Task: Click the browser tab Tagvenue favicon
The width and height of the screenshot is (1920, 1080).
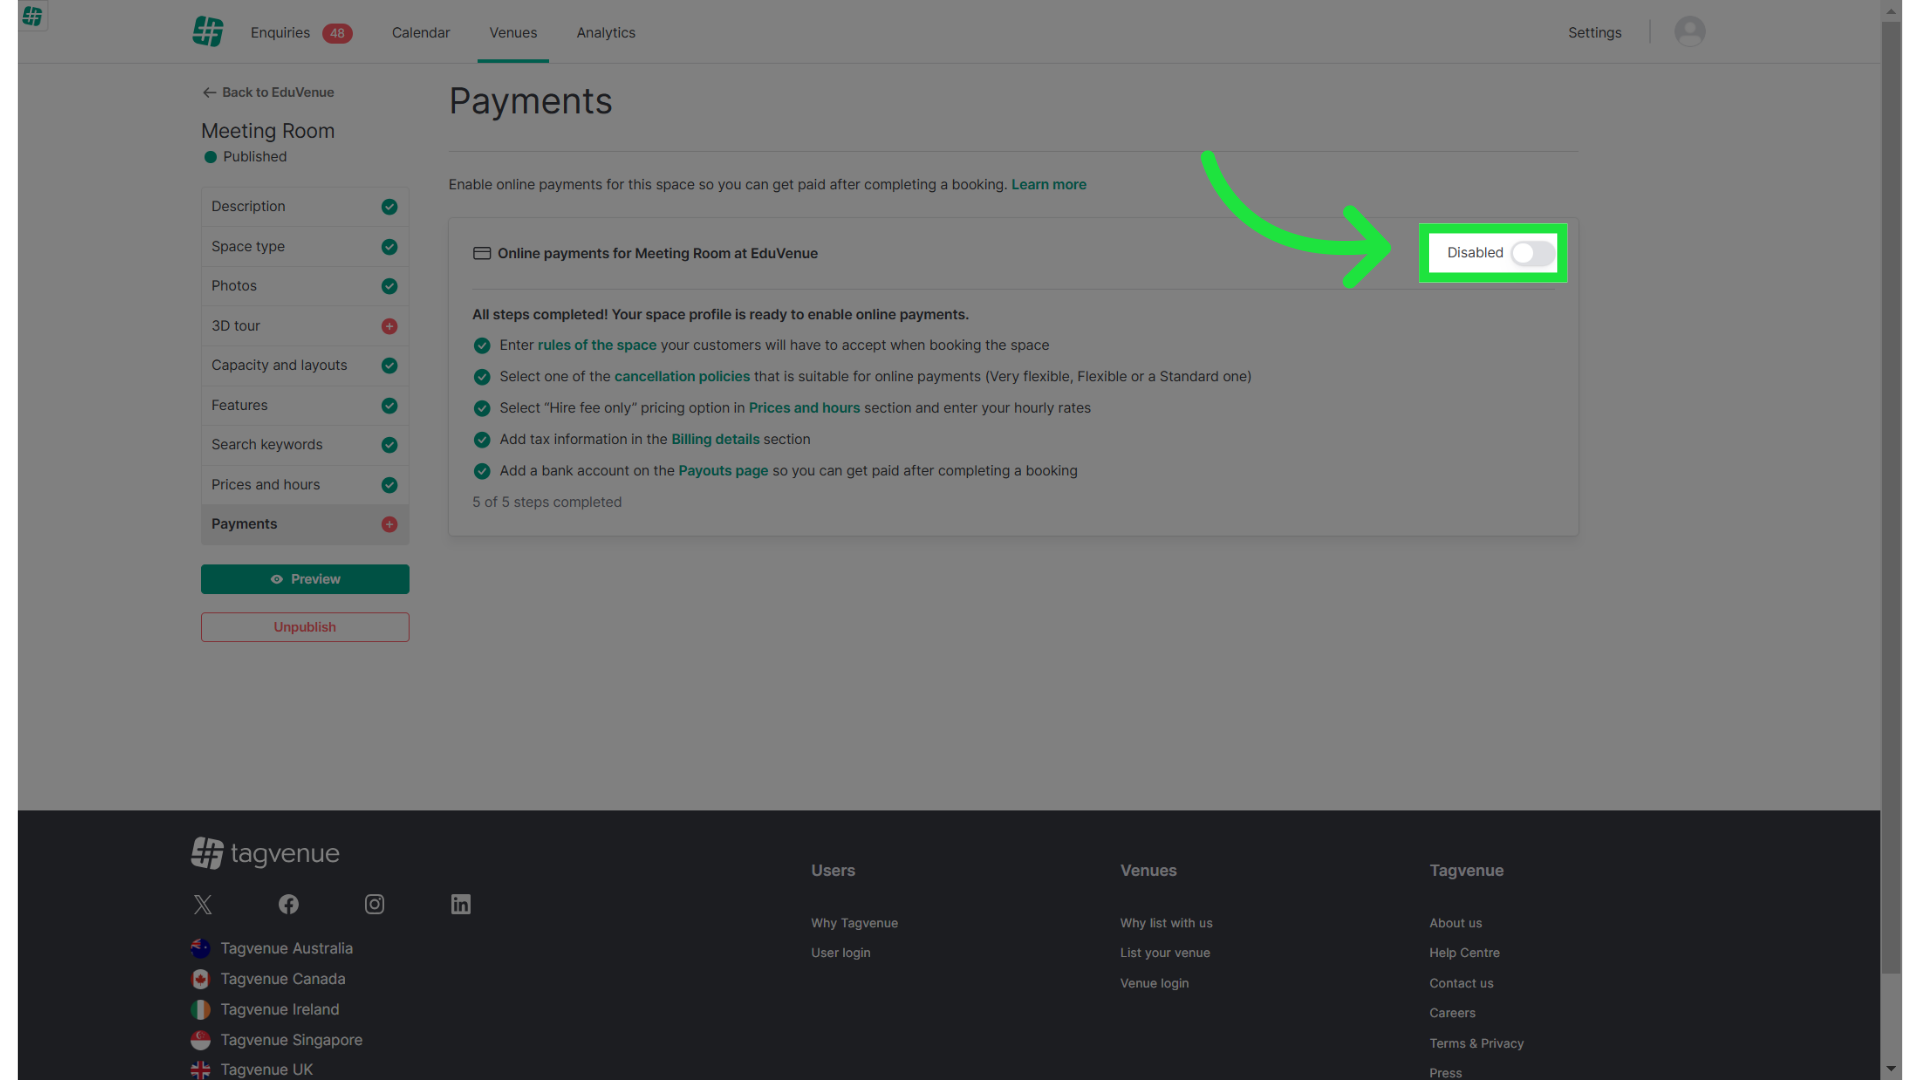Action: pyautogui.click(x=32, y=16)
